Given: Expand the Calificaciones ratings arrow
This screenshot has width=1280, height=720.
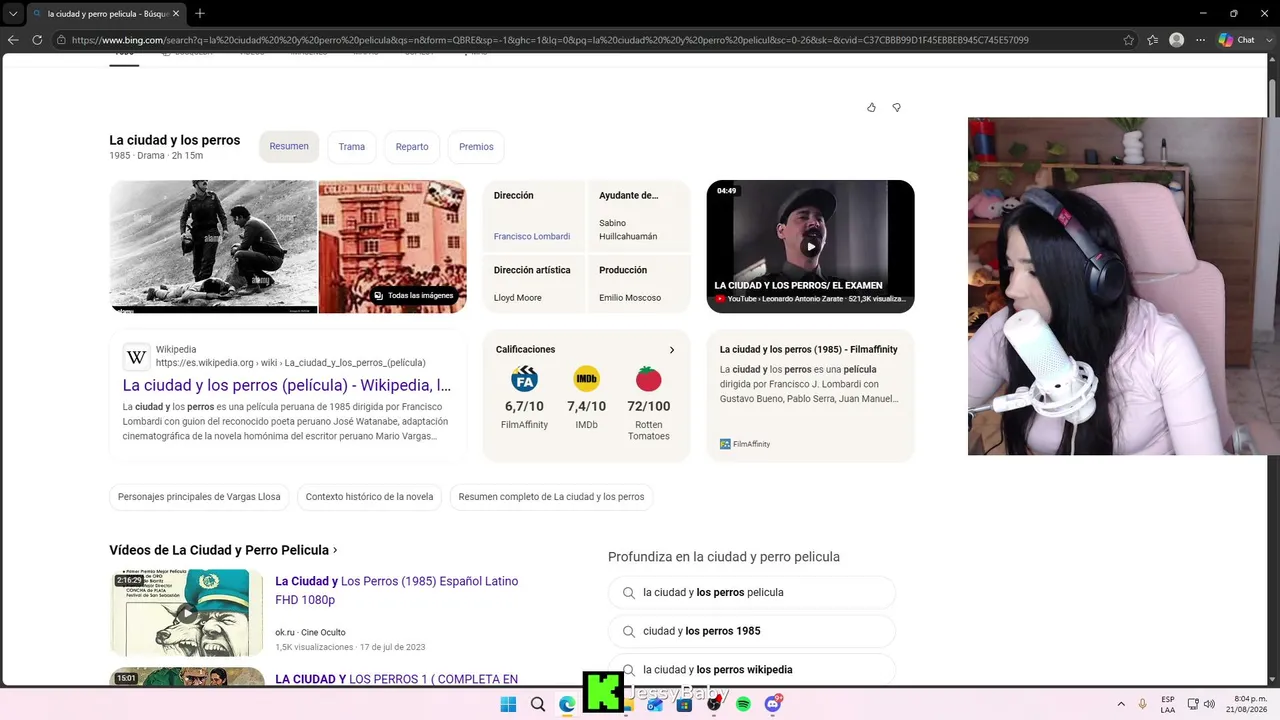Looking at the screenshot, I should pyautogui.click(x=672, y=350).
